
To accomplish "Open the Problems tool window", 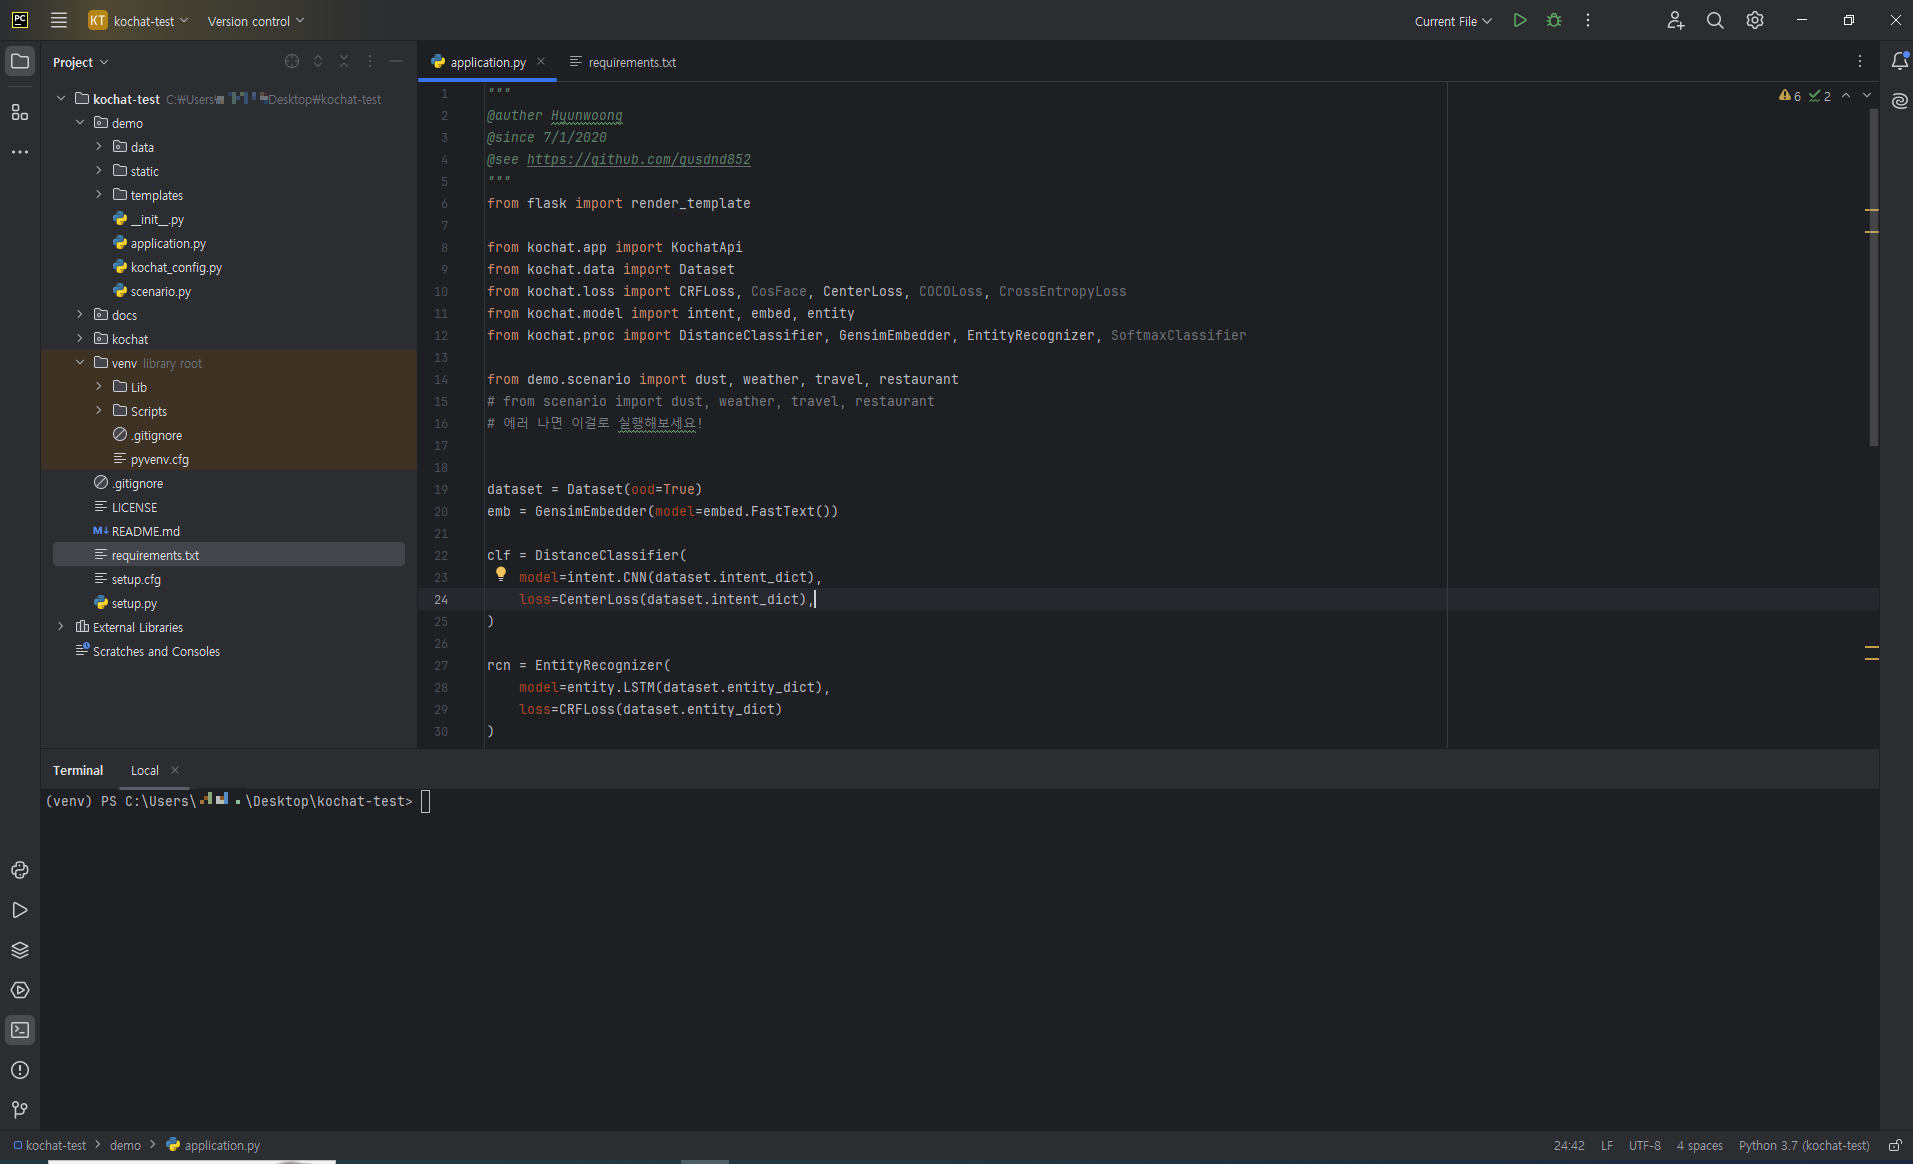I will coord(20,1070).
